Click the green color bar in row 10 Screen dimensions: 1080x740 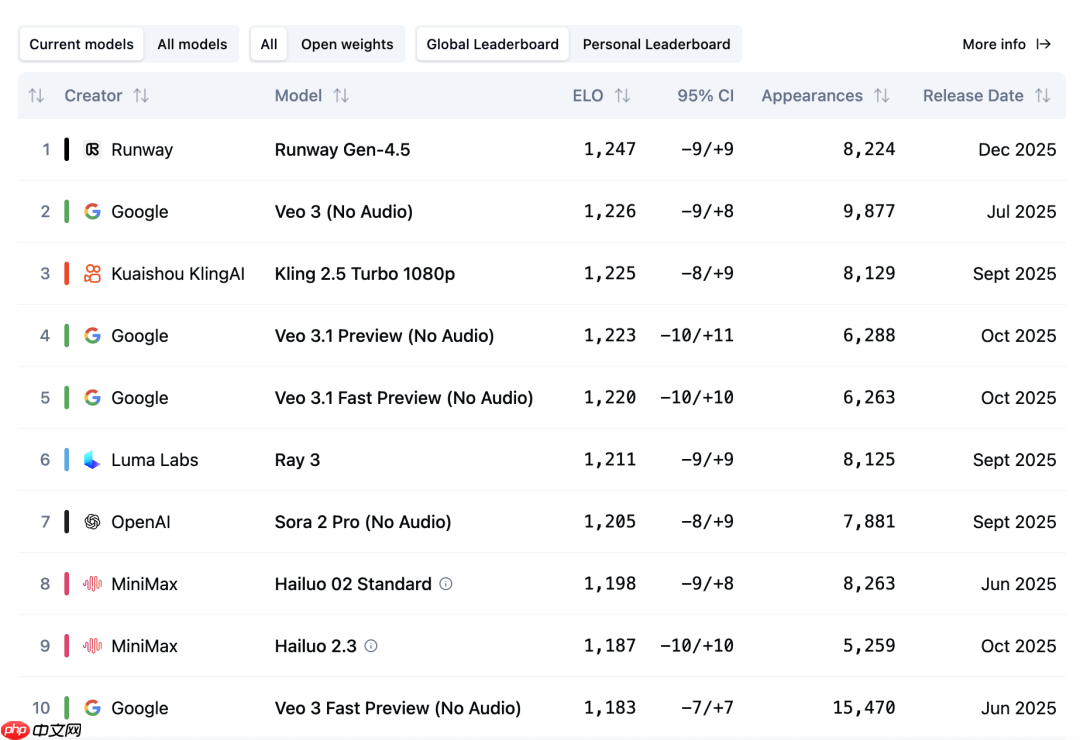point(67,708)
